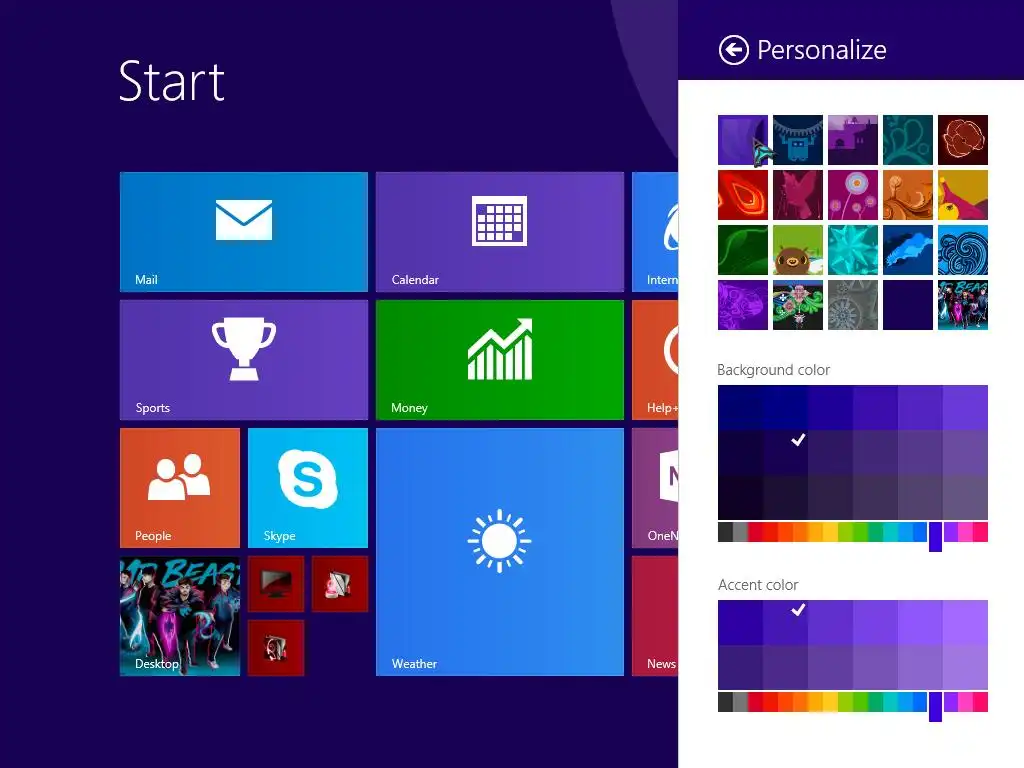Pick the teal star background pattern
This screenshot has width=1024, height=768.
pyautogui.click(x=852, y=250)
